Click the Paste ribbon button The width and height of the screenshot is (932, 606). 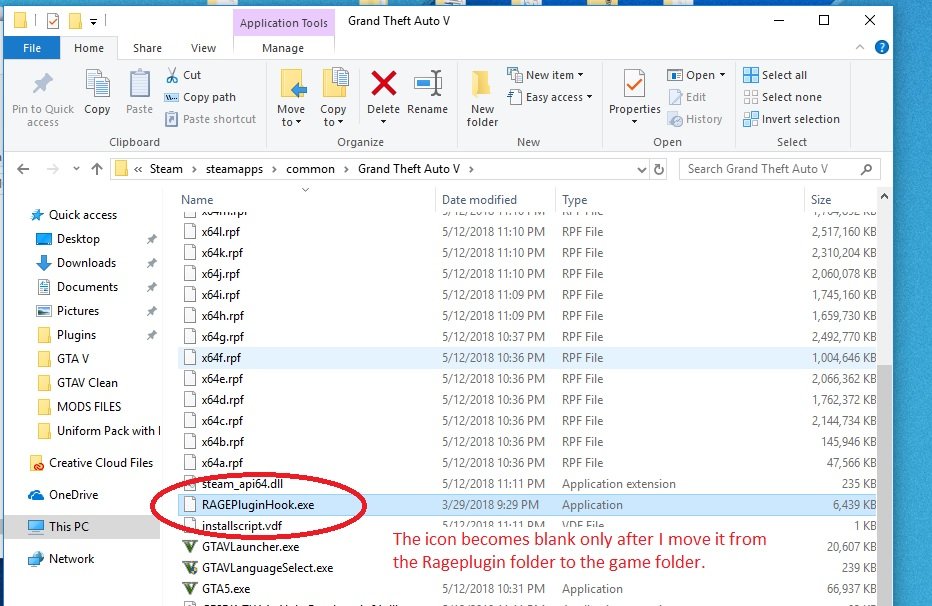(139, 91)
